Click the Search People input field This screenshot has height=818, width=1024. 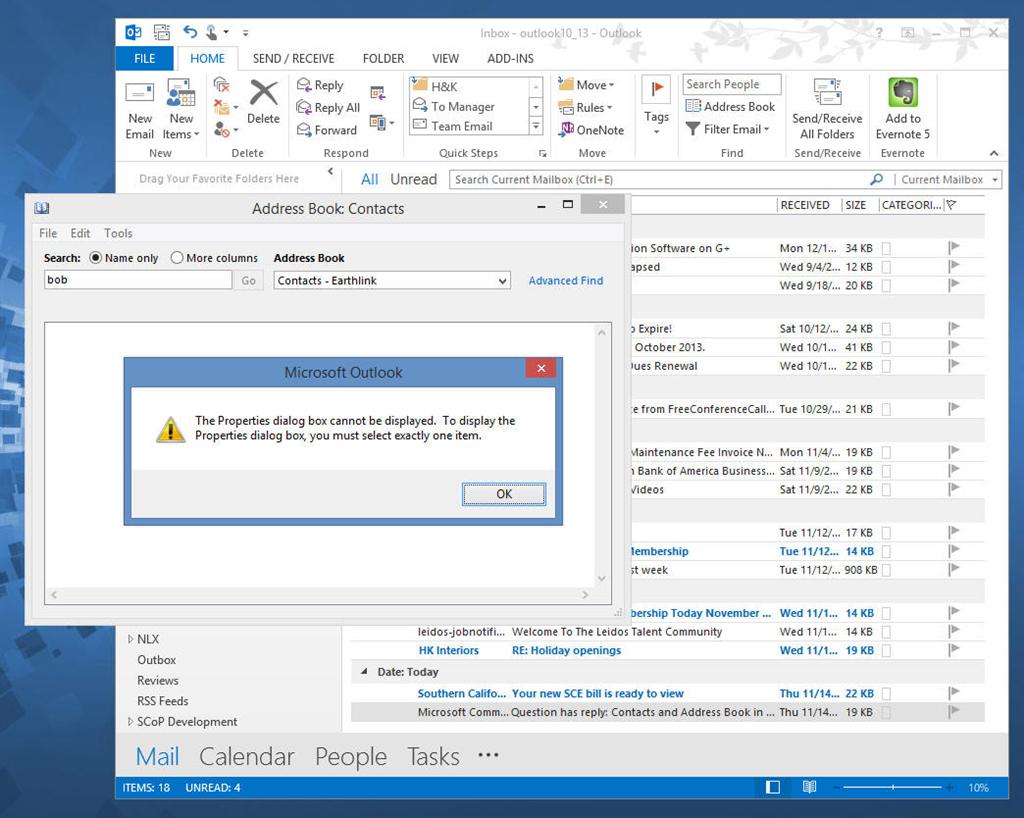click(731, 84)
